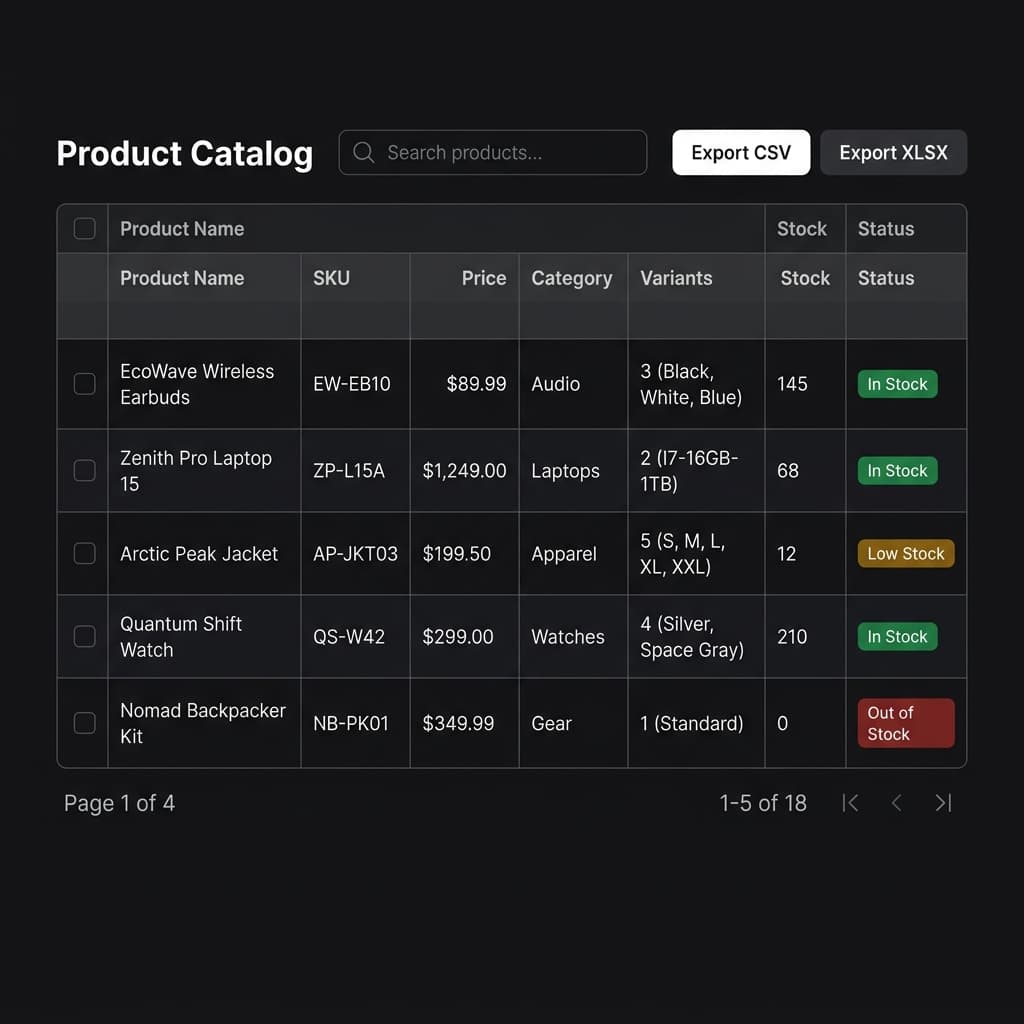Image resolution: width=1024 pixels, height=1024 pixels.
Task: Select the Arctic Peak Jacket checkbox
Action: (84, 553)
